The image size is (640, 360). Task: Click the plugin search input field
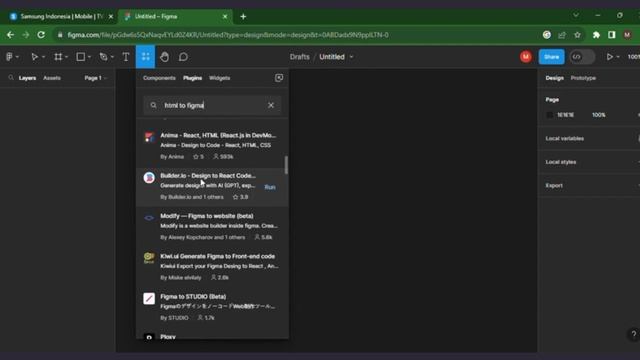click(212, 105)
